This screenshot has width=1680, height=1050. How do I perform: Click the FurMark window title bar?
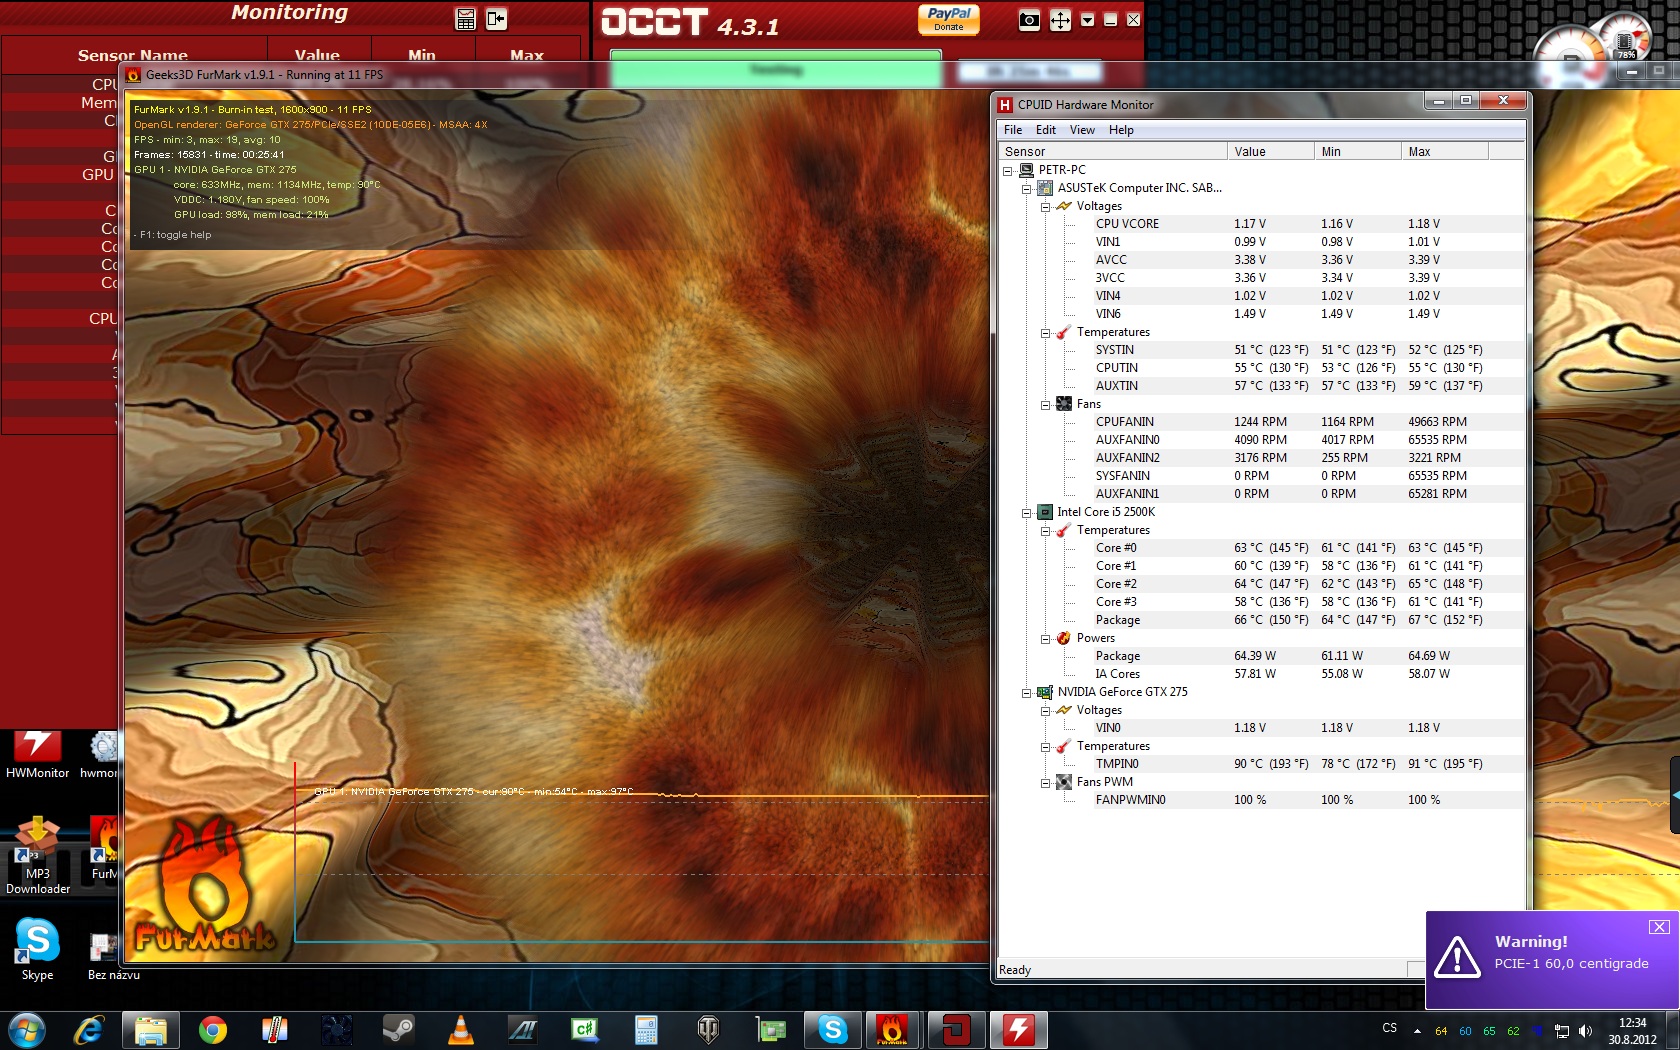(x=555, y=75)
